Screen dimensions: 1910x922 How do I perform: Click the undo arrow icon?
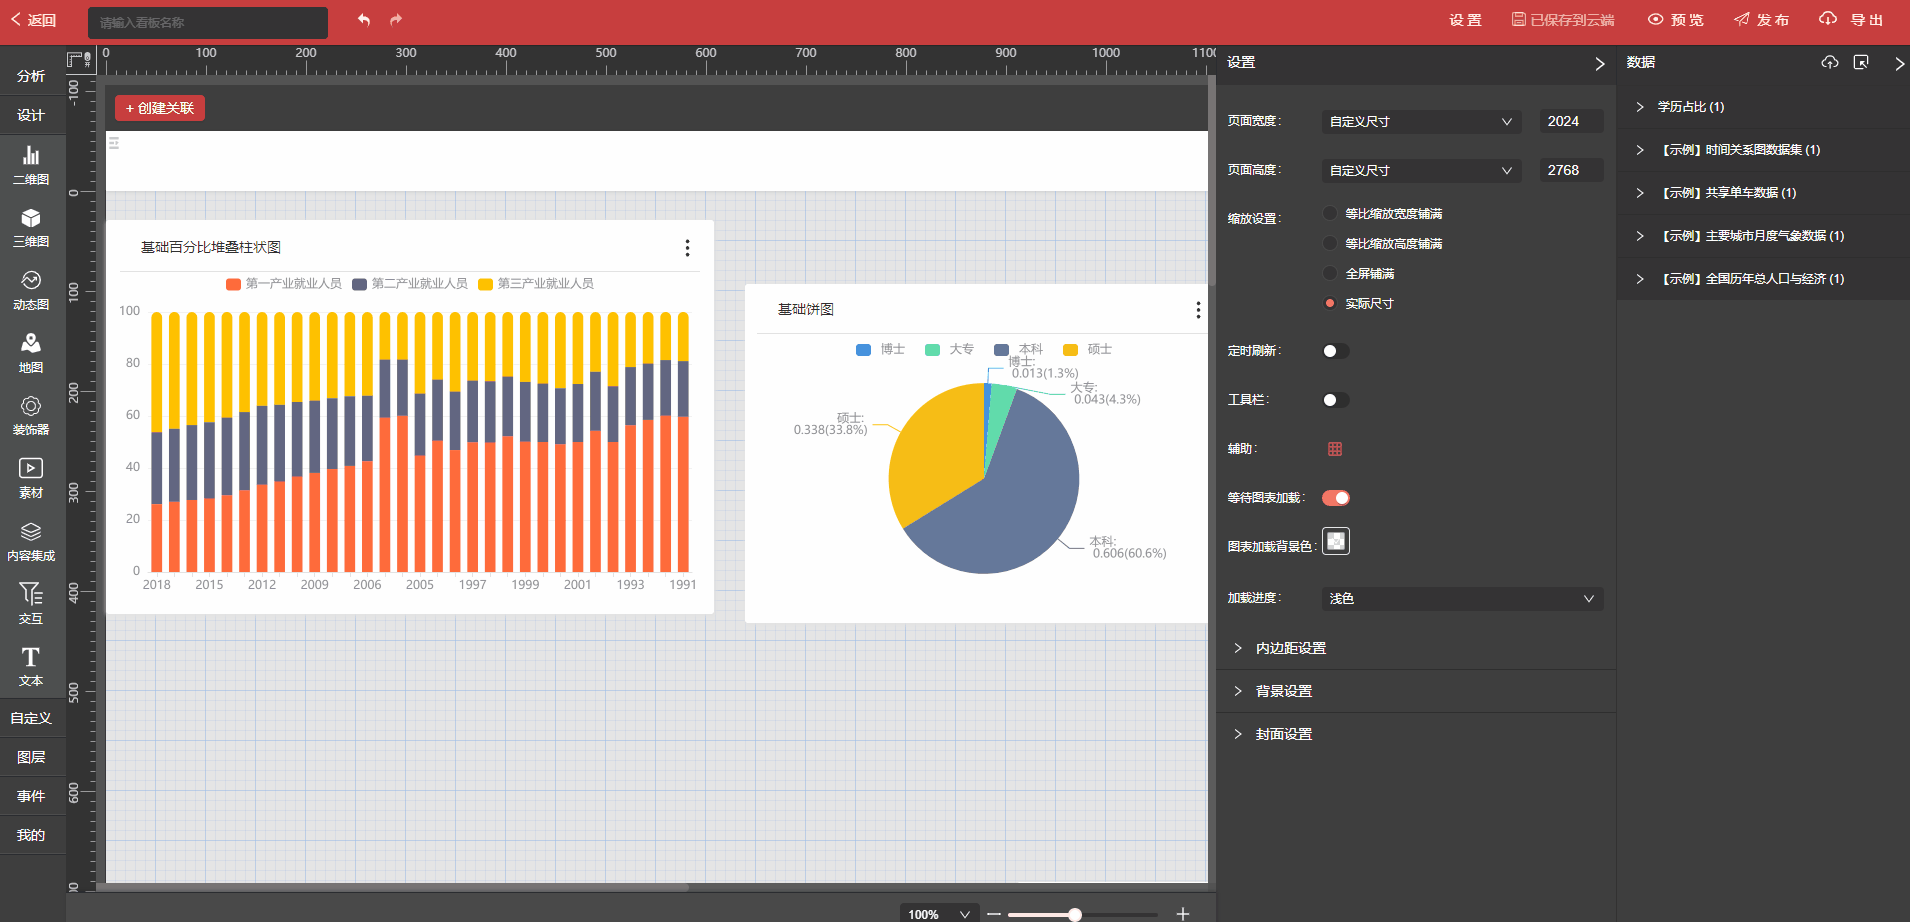[364, 20]
